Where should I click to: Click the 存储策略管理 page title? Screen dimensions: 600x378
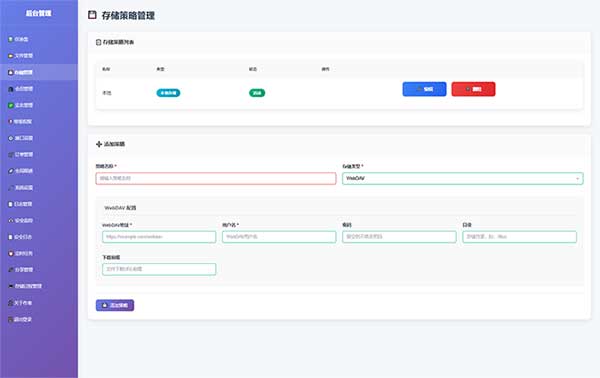pyautogui.click(x=128, y=15)
